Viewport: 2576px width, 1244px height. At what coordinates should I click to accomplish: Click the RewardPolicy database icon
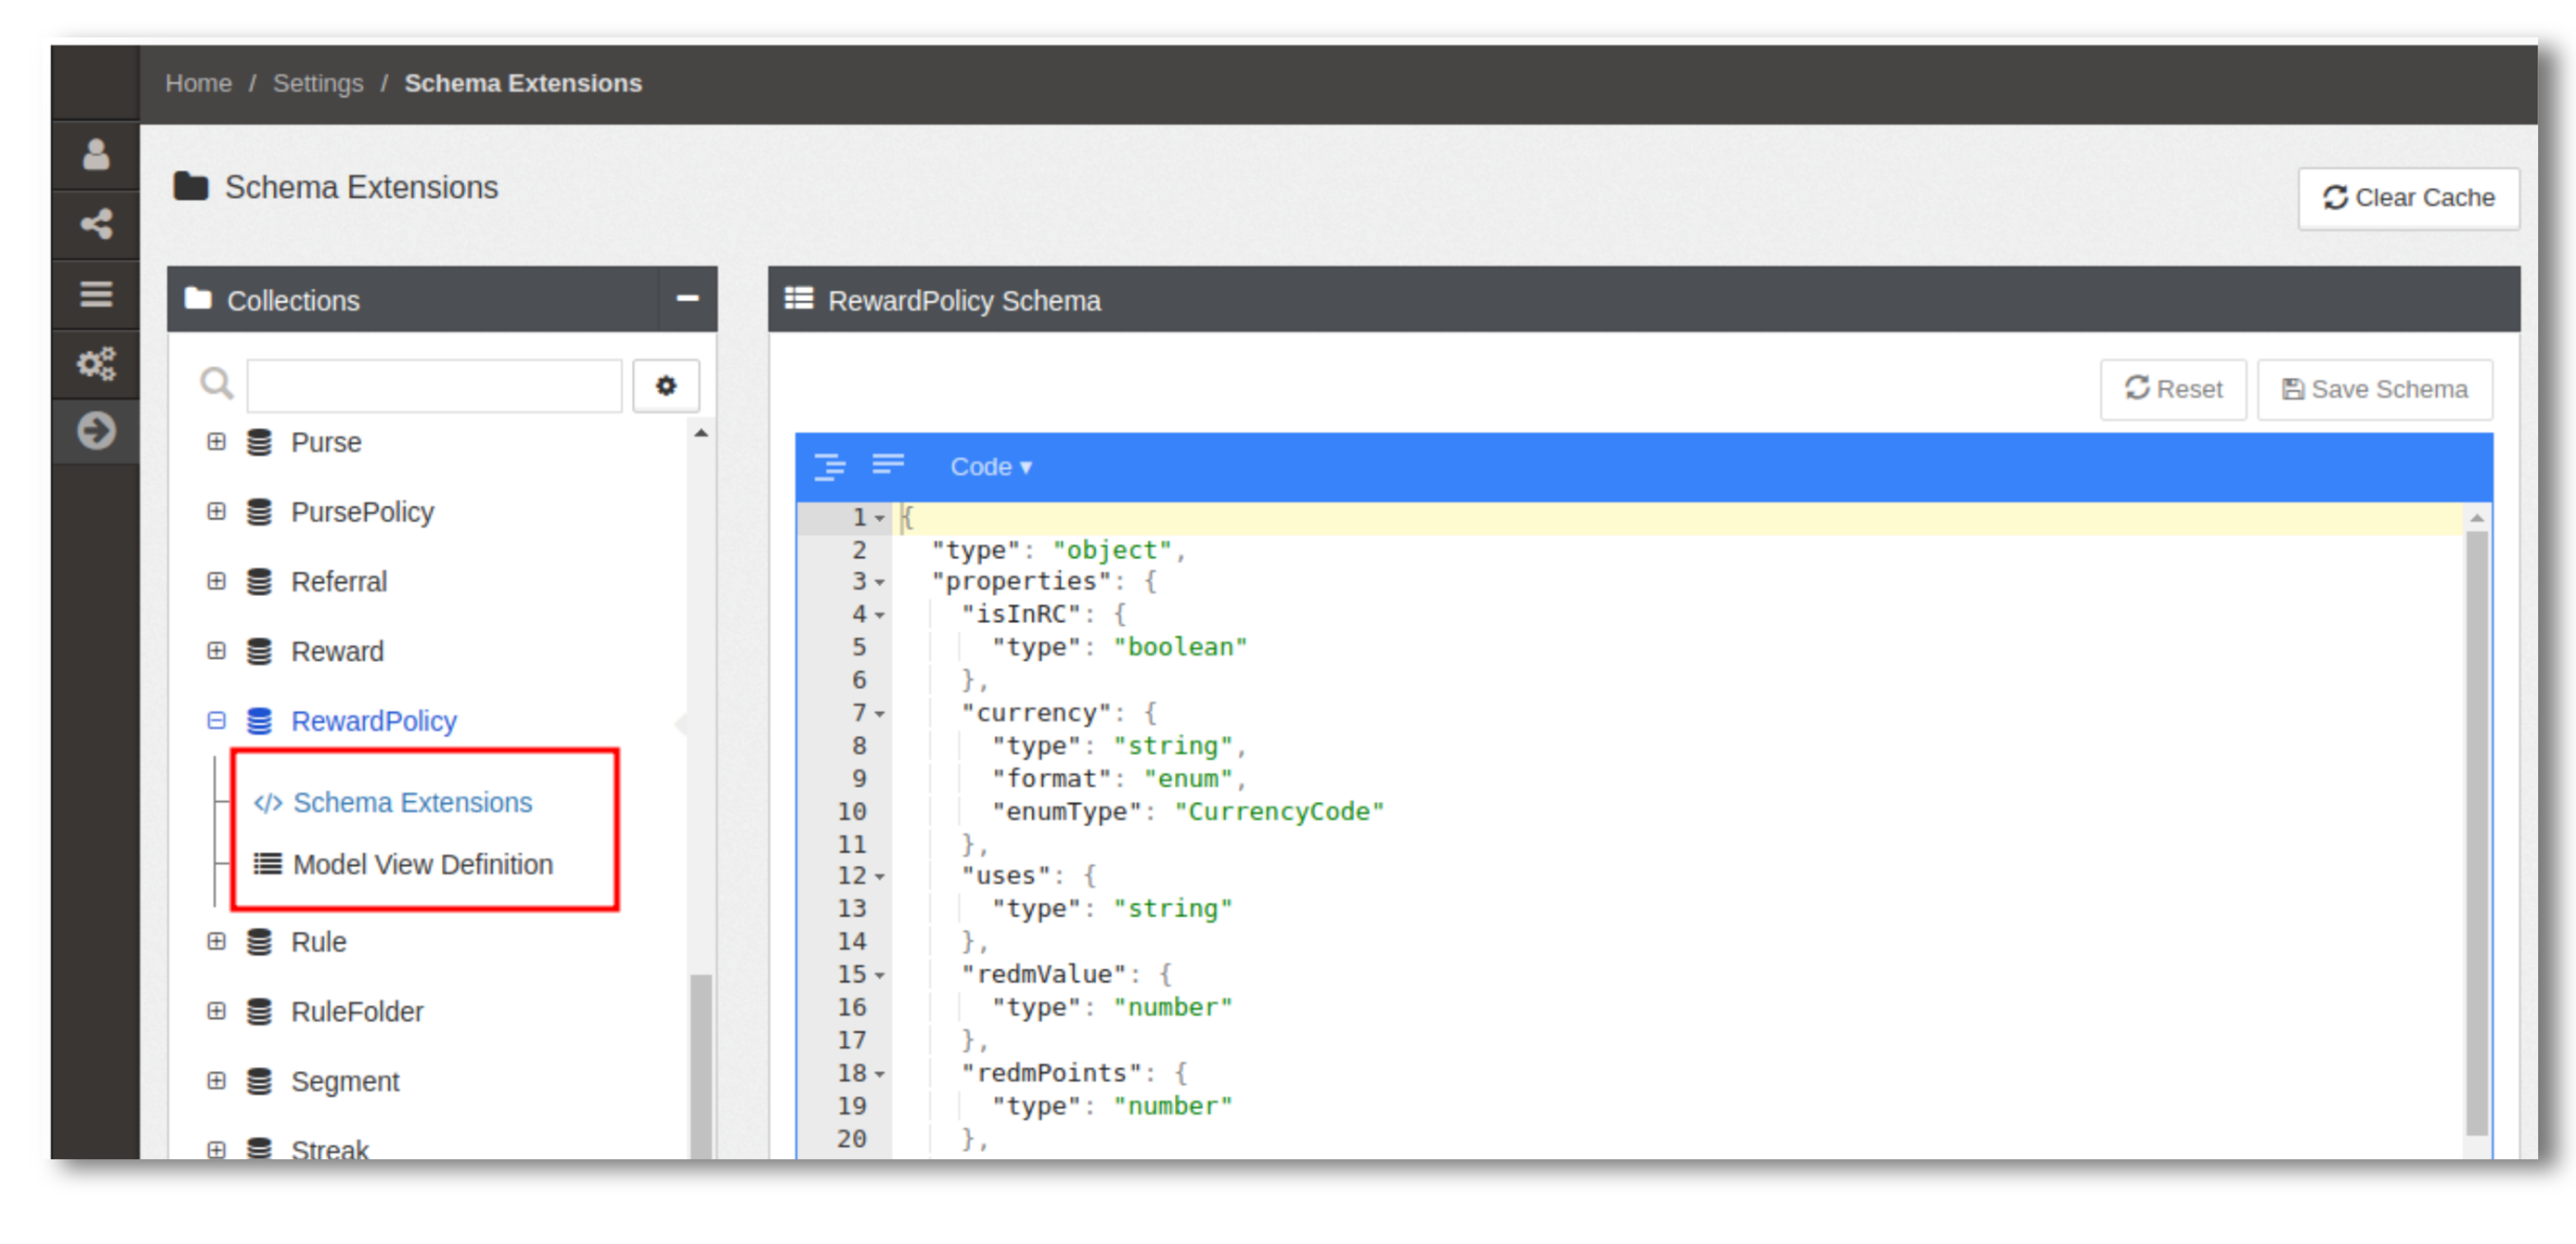pyautogui.click(x=259, y=721)
